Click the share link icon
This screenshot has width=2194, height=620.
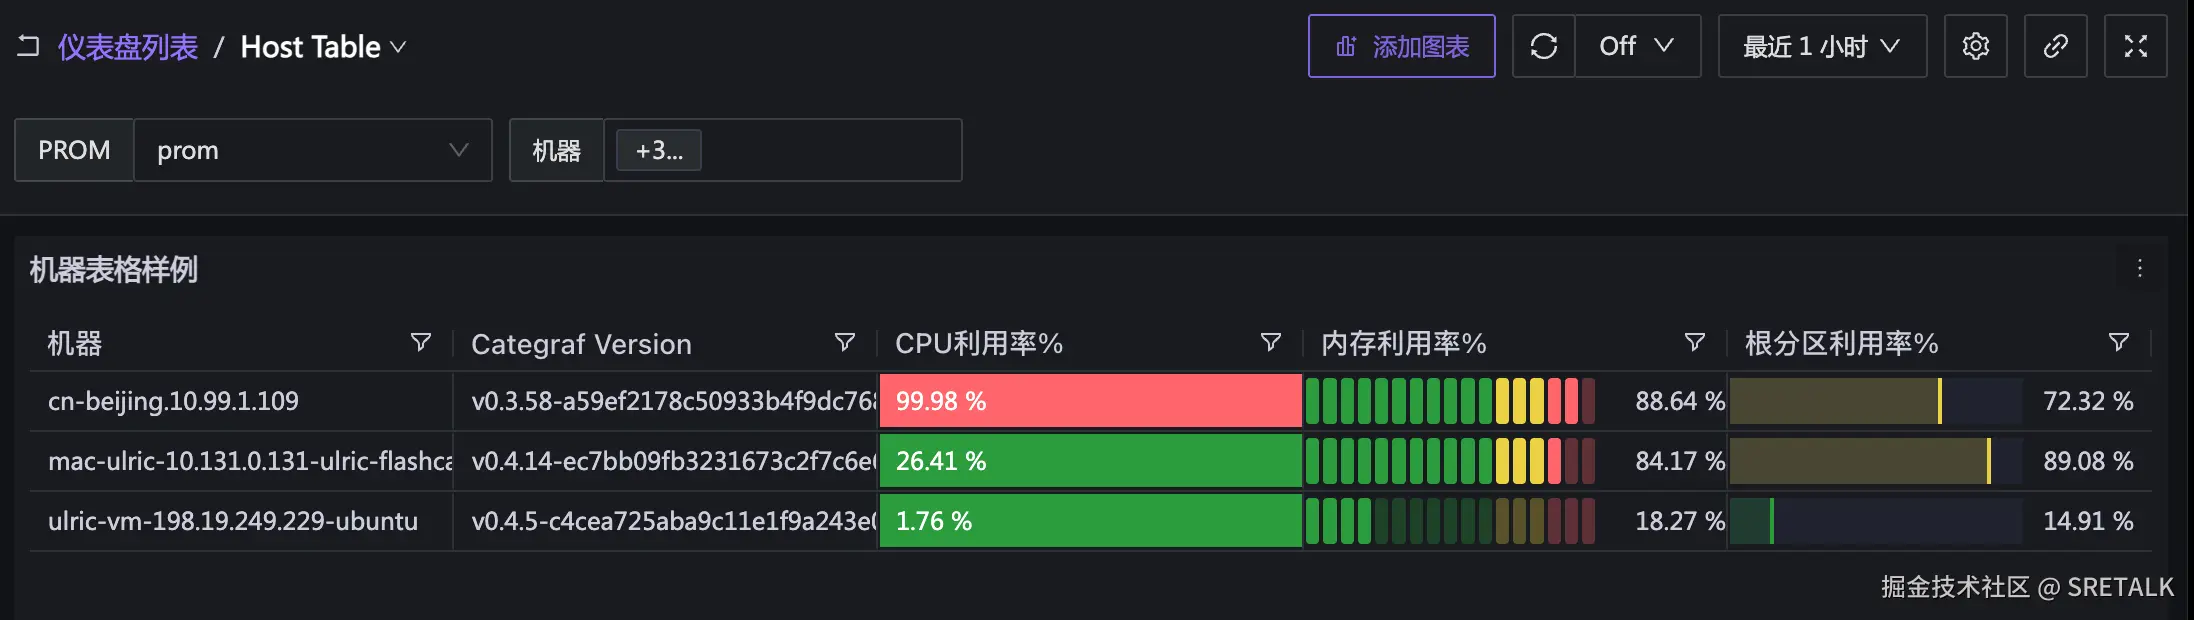tap(2055, 46)
